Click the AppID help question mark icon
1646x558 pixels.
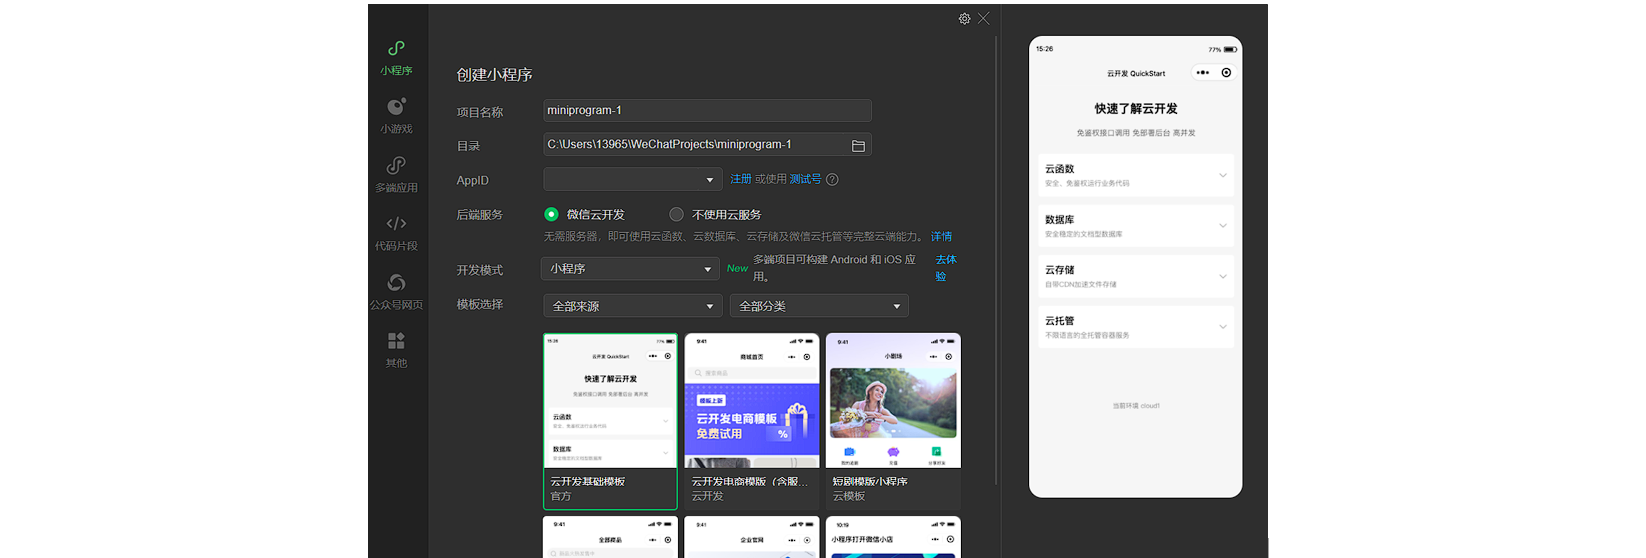click(832, 180)
